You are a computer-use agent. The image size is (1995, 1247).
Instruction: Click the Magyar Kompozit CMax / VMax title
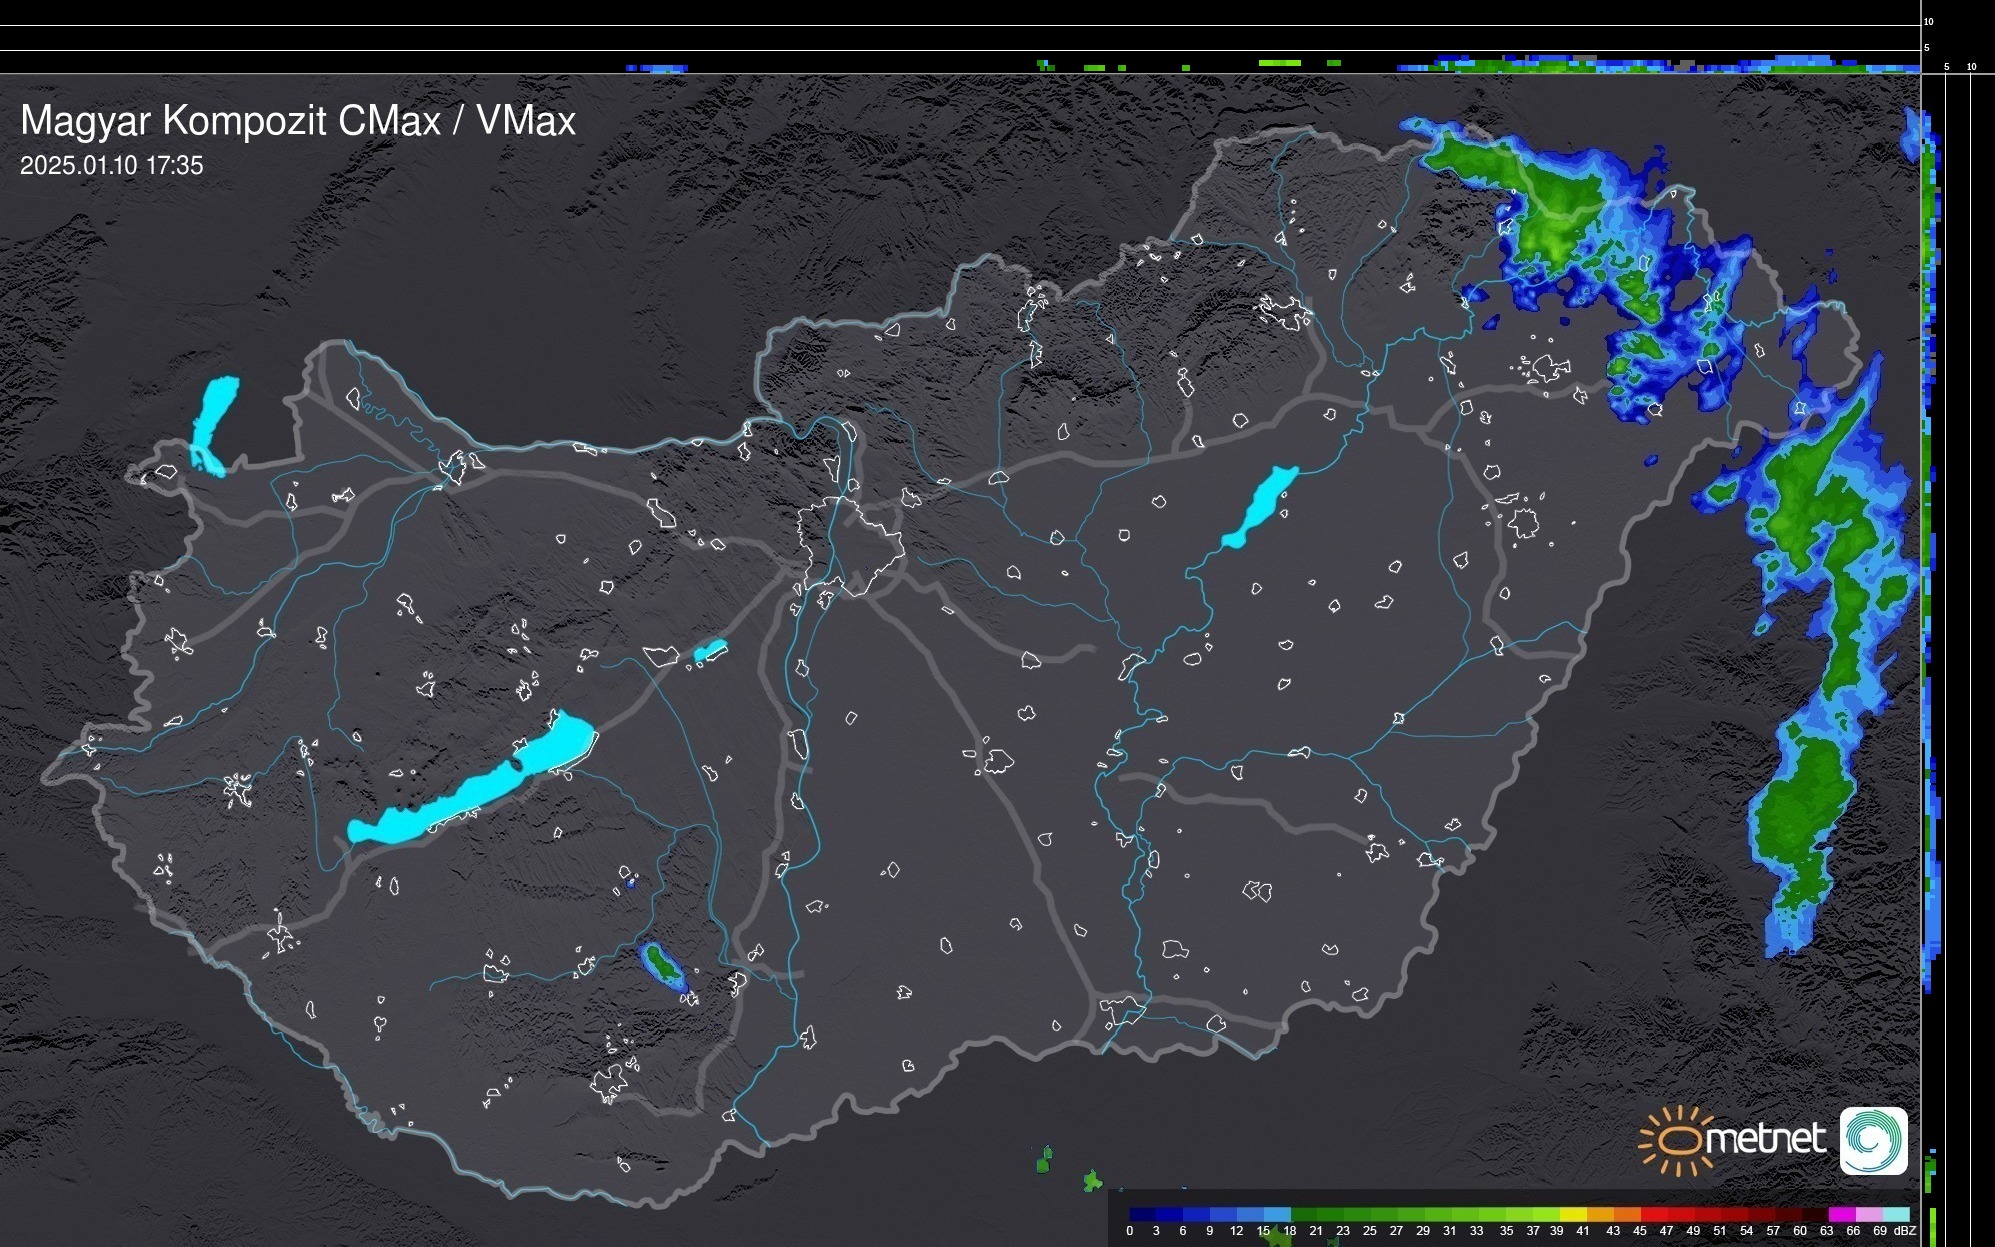(298, 121)
